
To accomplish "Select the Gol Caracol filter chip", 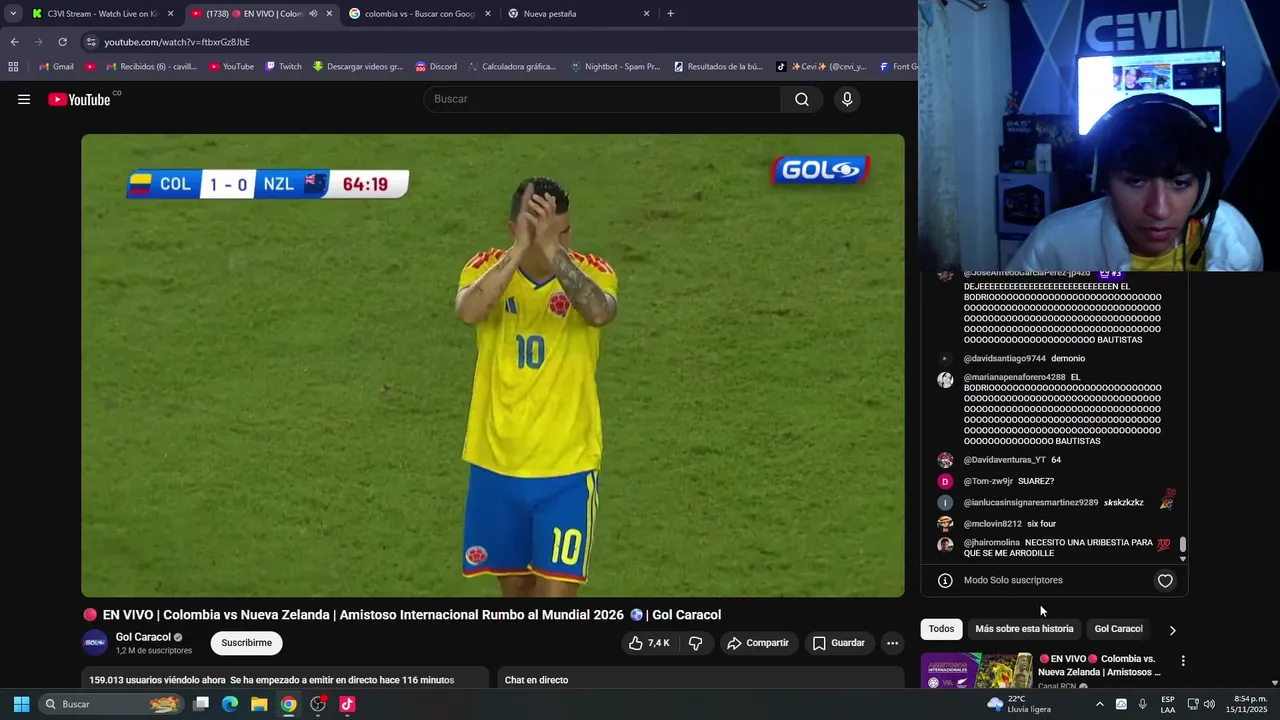I will click(x=1118, y=629).
